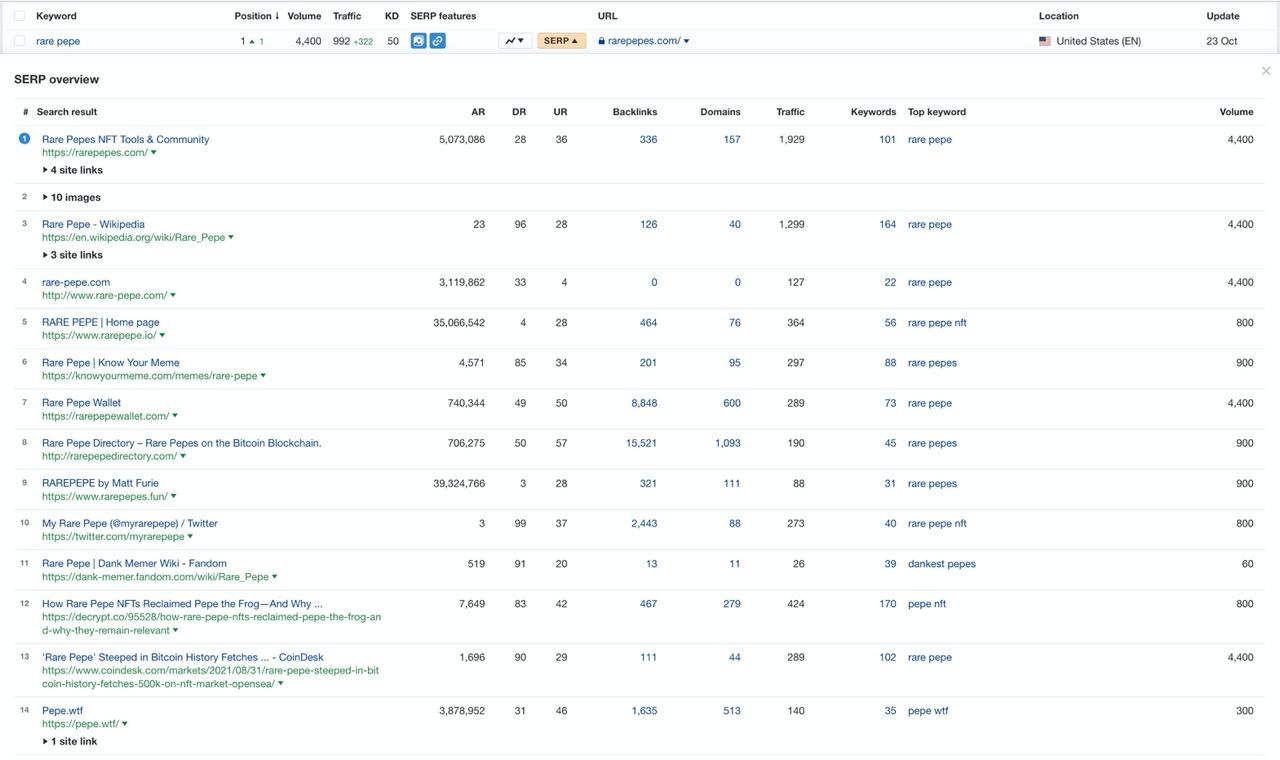This screenshot has width=1280, height=760.
Task: Open the https://www.rarepepes.fun/ URL link
Action: click(x=105, y=497)
